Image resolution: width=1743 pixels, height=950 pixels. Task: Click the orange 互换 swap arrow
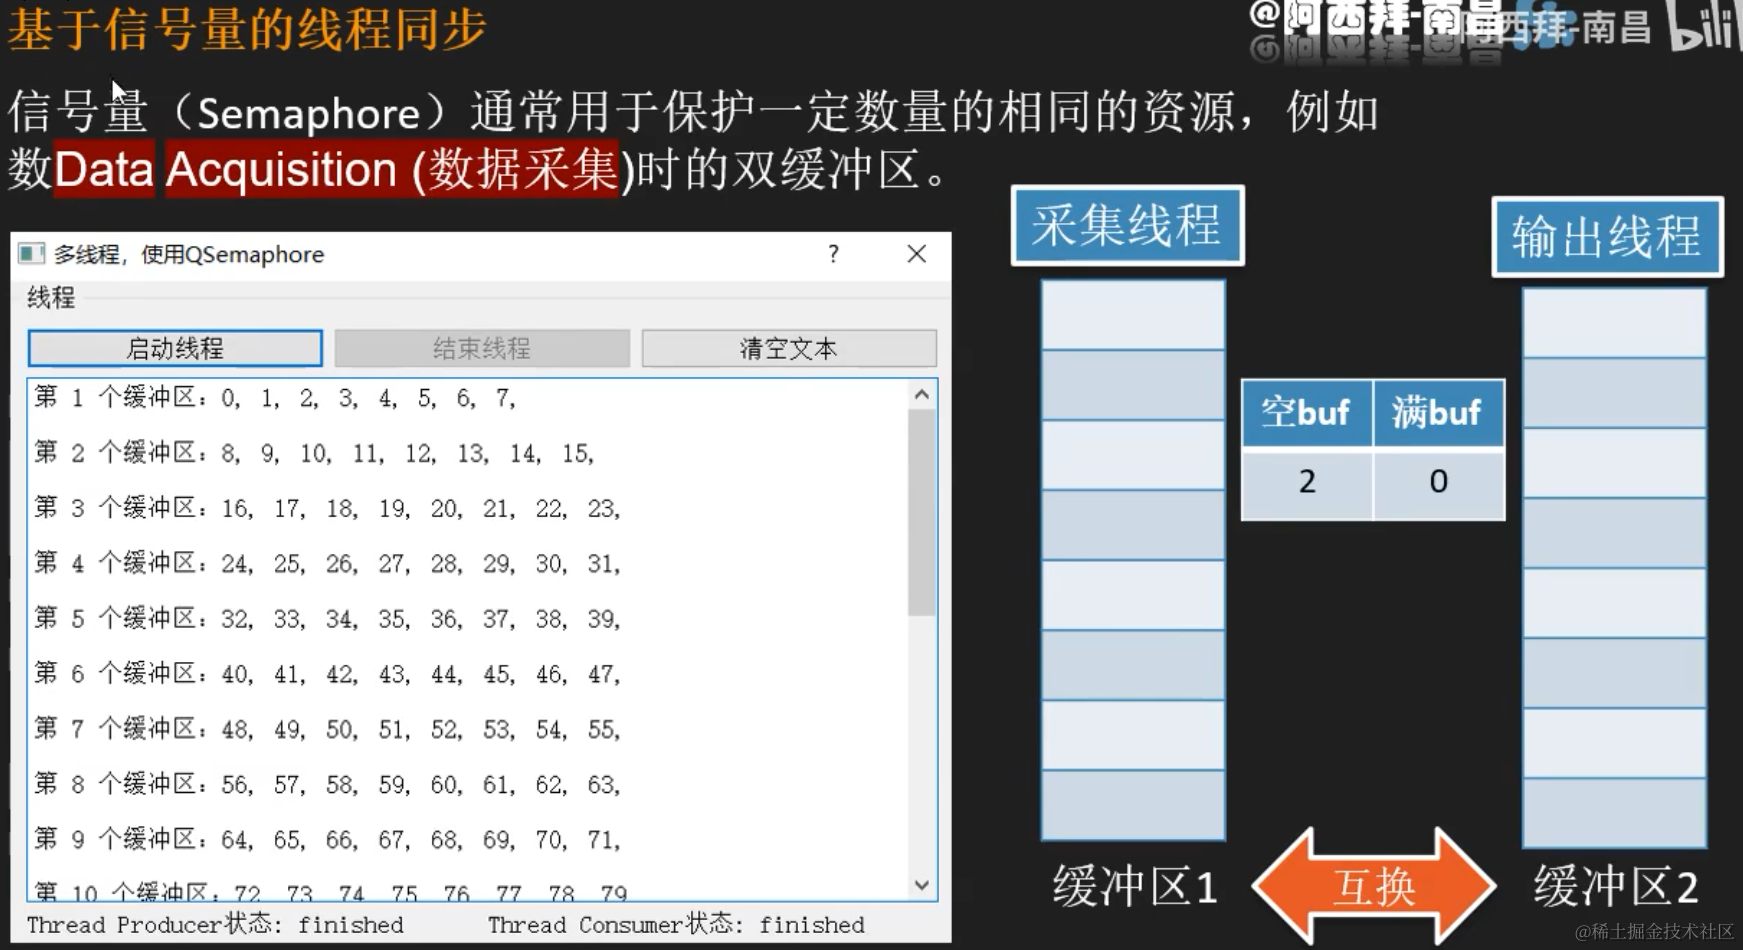pos(1374,884)
